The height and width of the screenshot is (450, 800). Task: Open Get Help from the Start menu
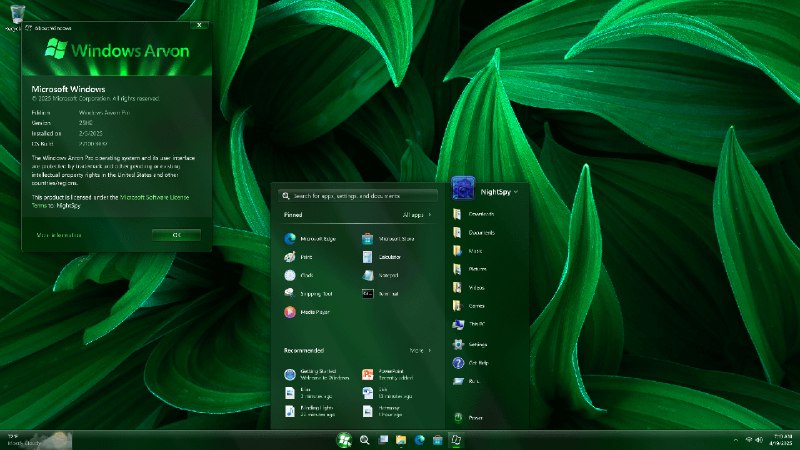[470, 363]
